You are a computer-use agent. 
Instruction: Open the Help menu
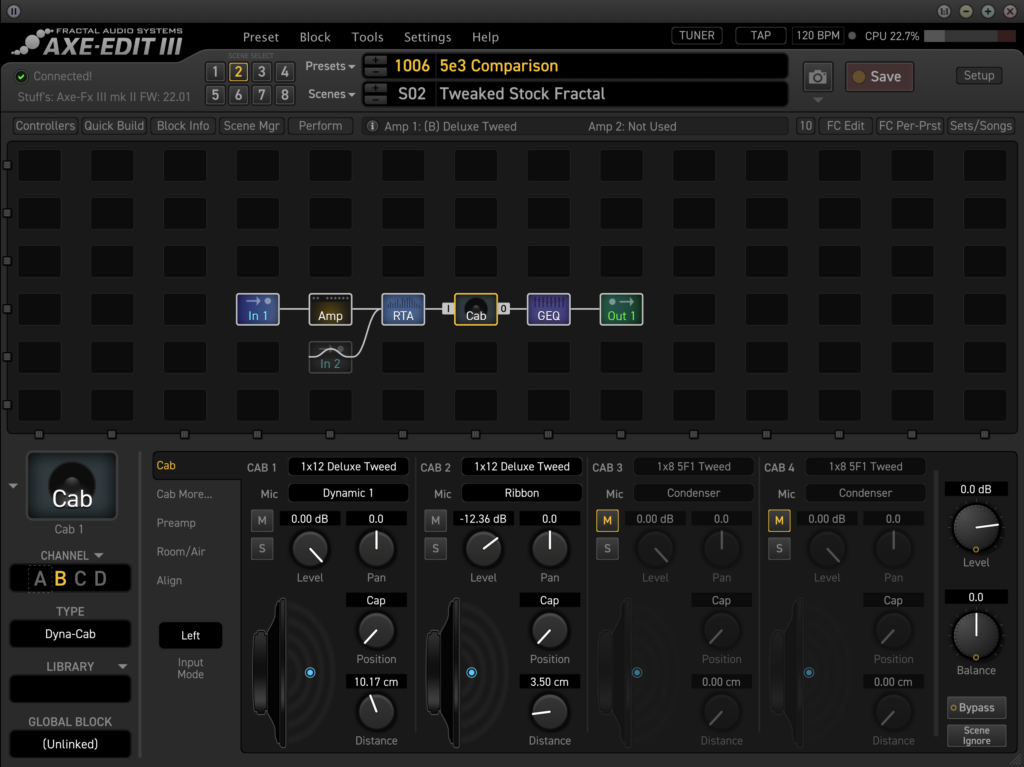tap(485, 37)
